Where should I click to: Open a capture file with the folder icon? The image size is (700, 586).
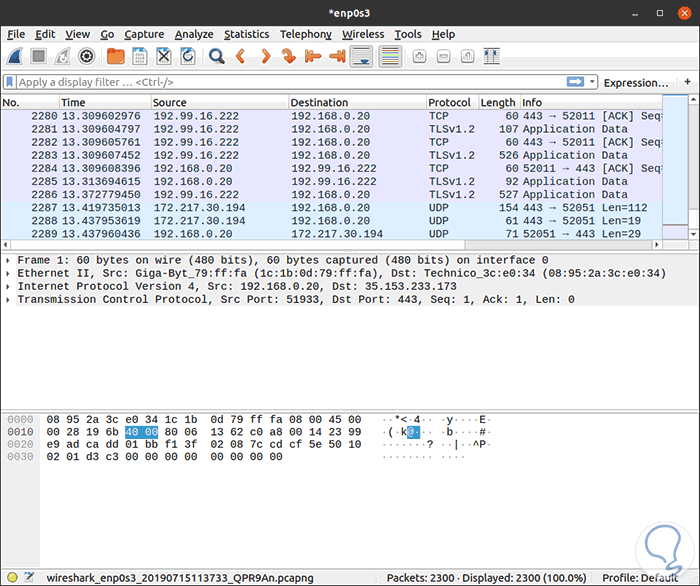pos(116,56)
